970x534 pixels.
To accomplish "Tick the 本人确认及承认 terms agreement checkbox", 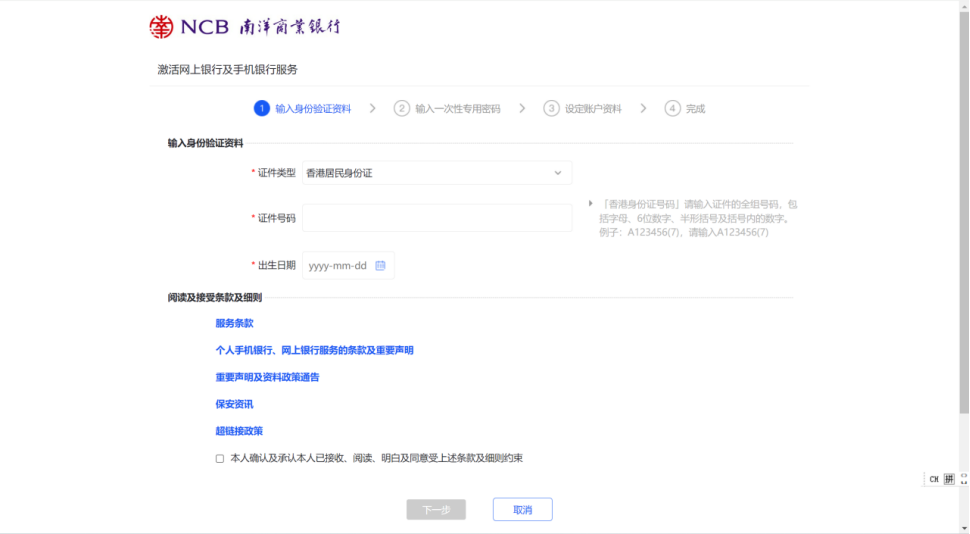I will 220,458.
